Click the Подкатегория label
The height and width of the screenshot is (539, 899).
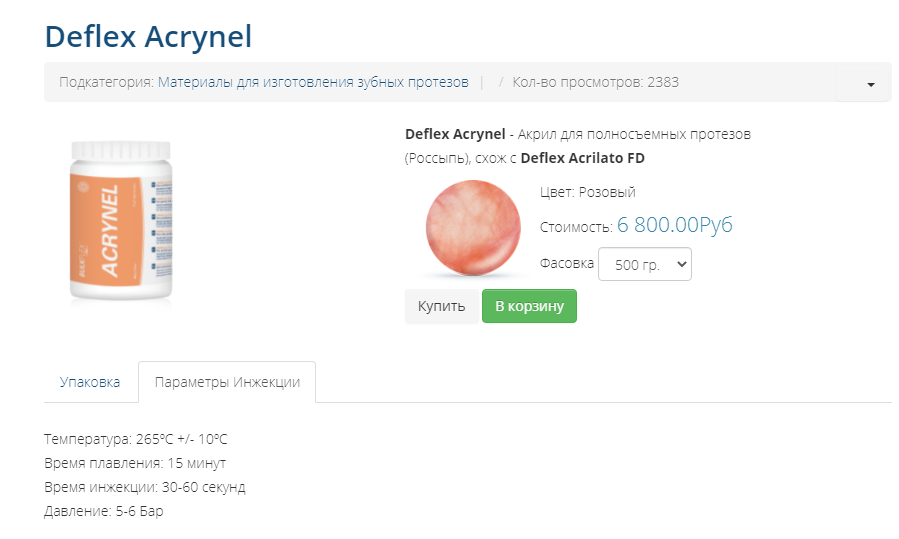pos(107,82)
